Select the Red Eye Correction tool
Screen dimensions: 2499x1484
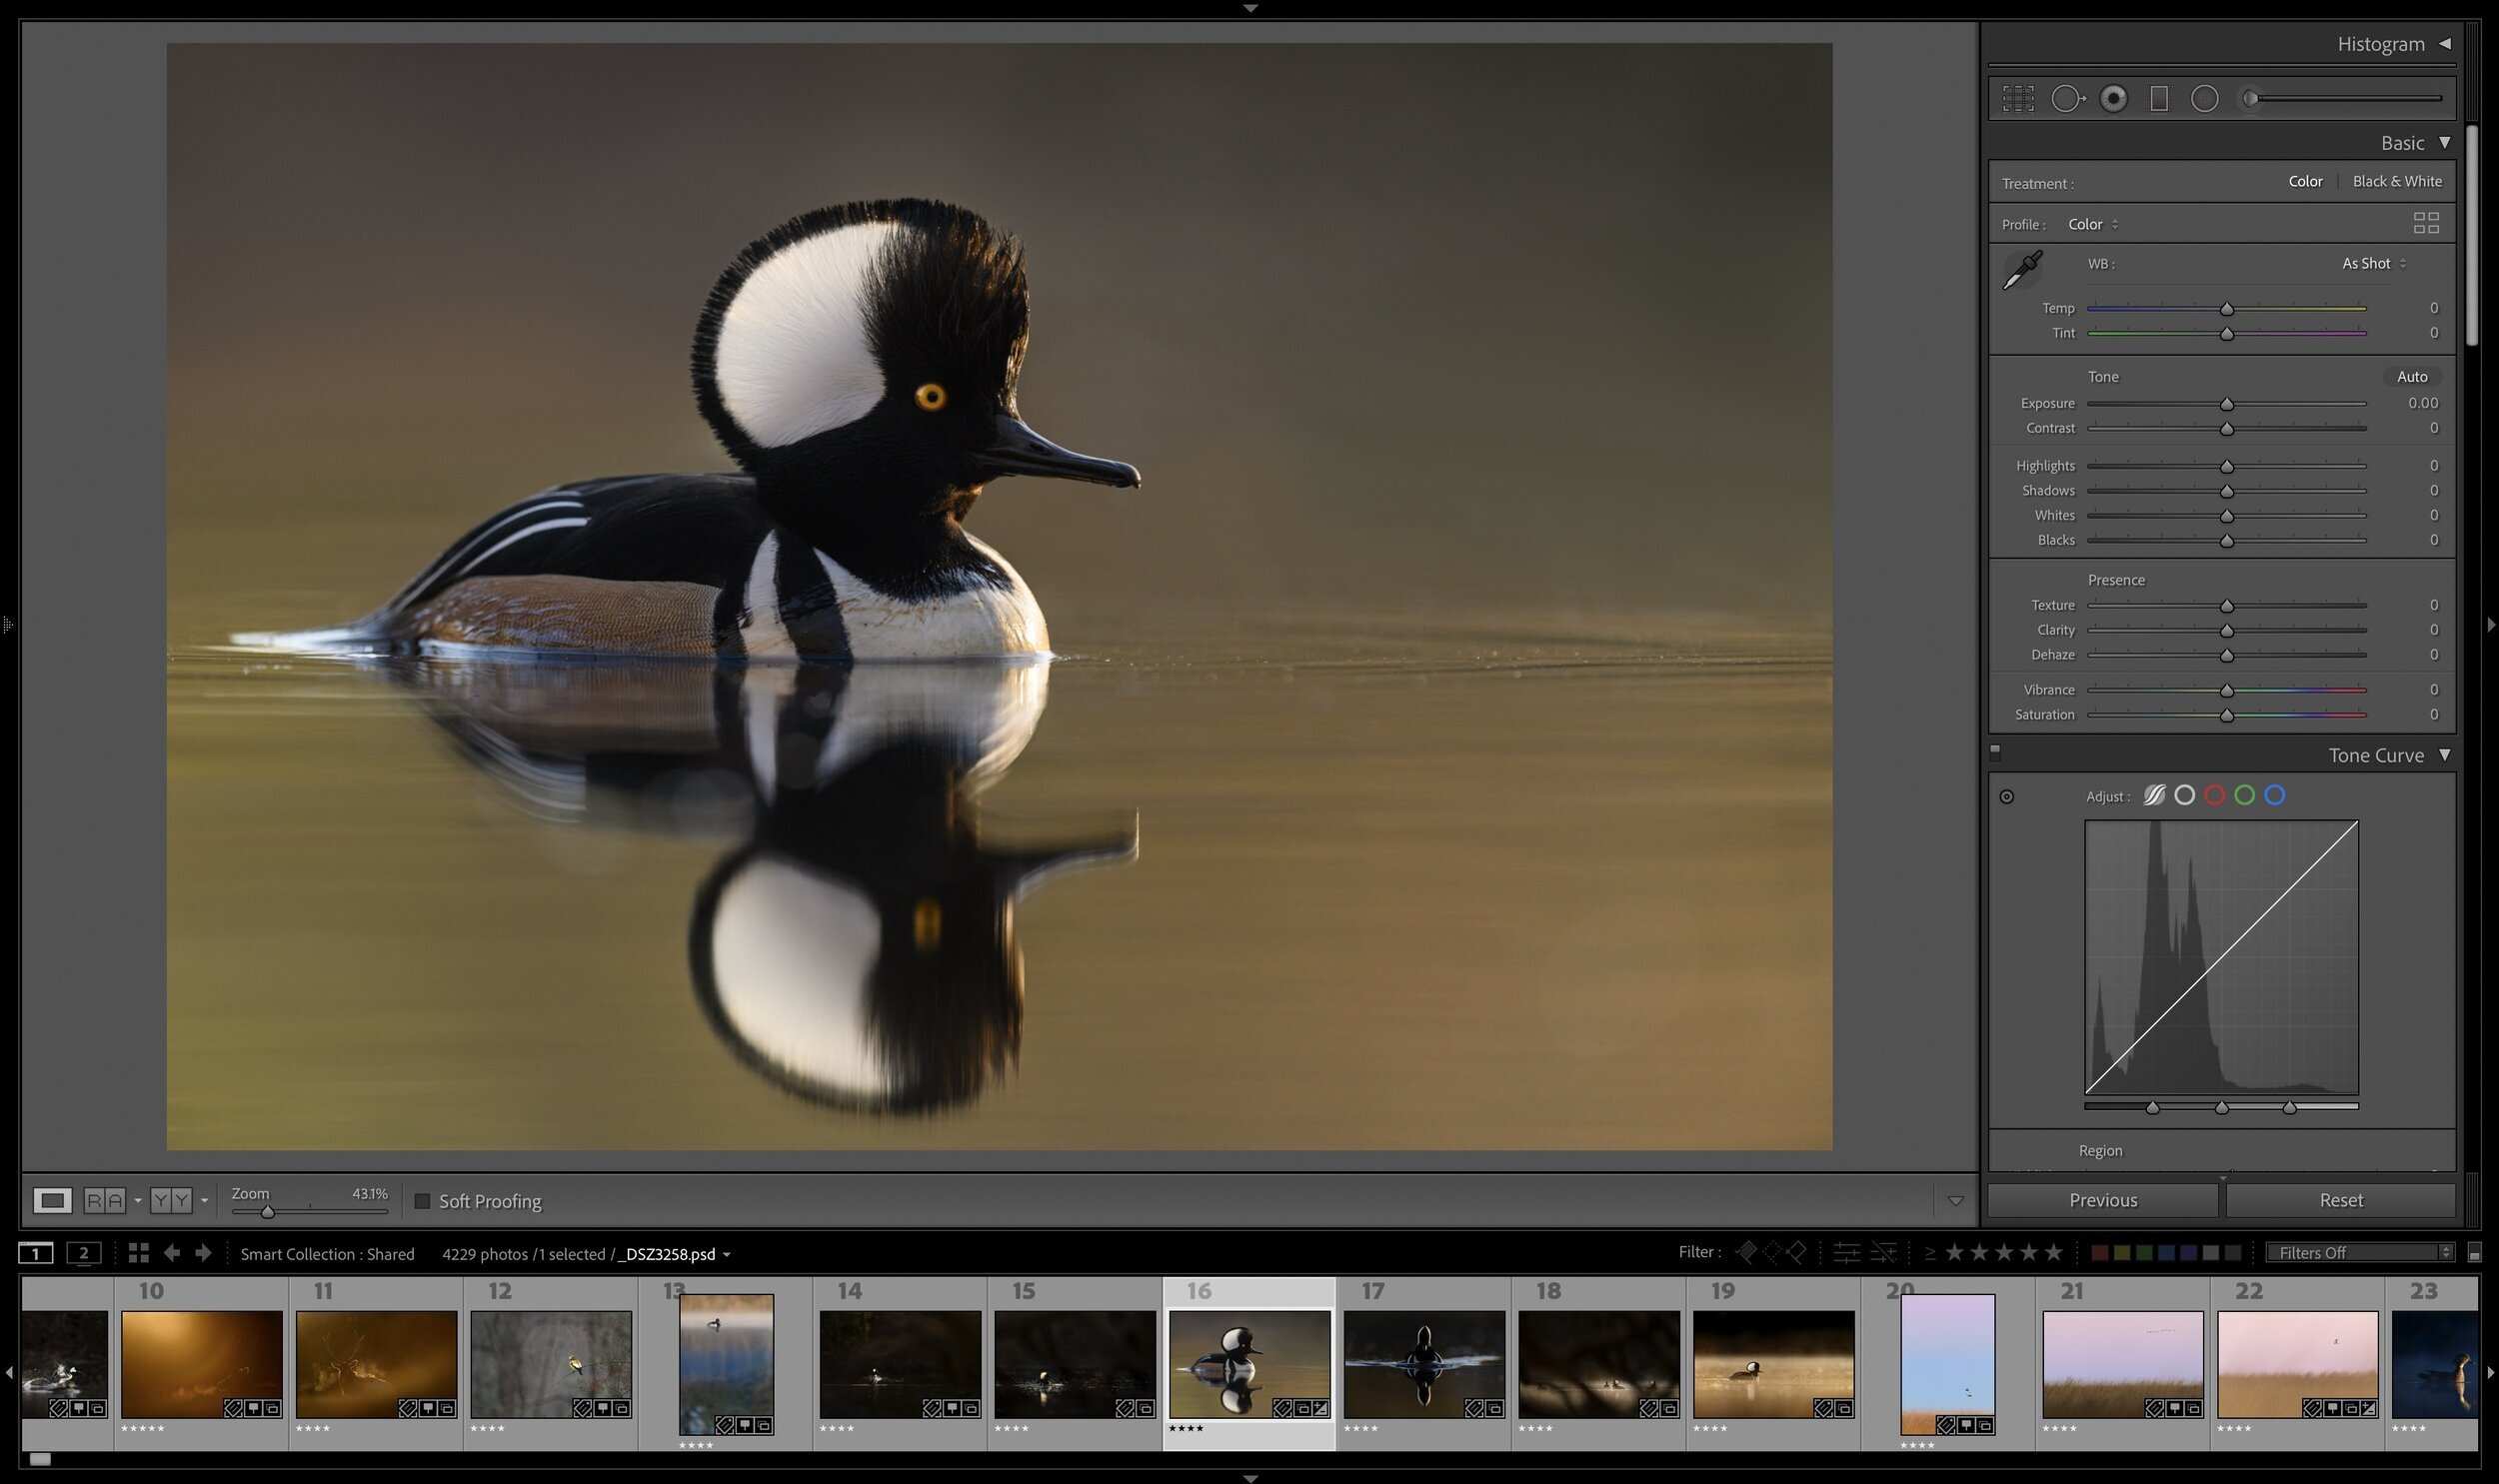(2113, 97)
